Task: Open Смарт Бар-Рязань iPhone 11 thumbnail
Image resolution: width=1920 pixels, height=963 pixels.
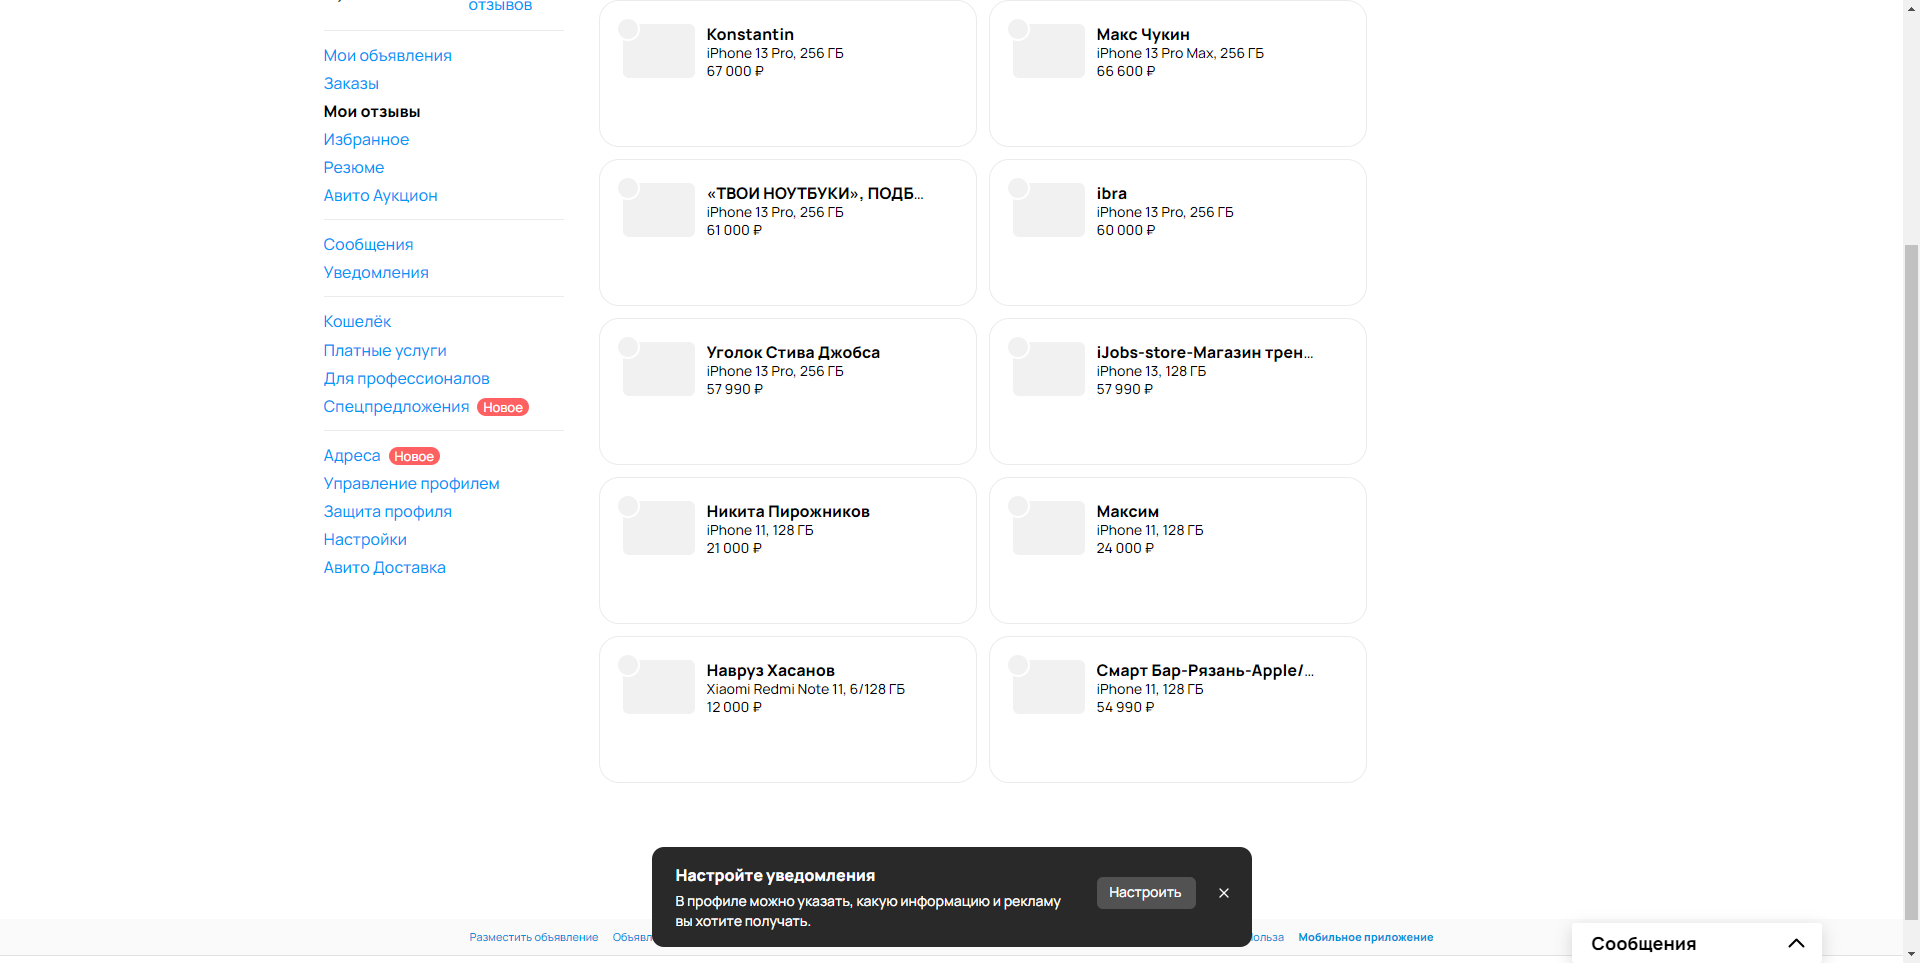Action: [x=1049, y=687]
